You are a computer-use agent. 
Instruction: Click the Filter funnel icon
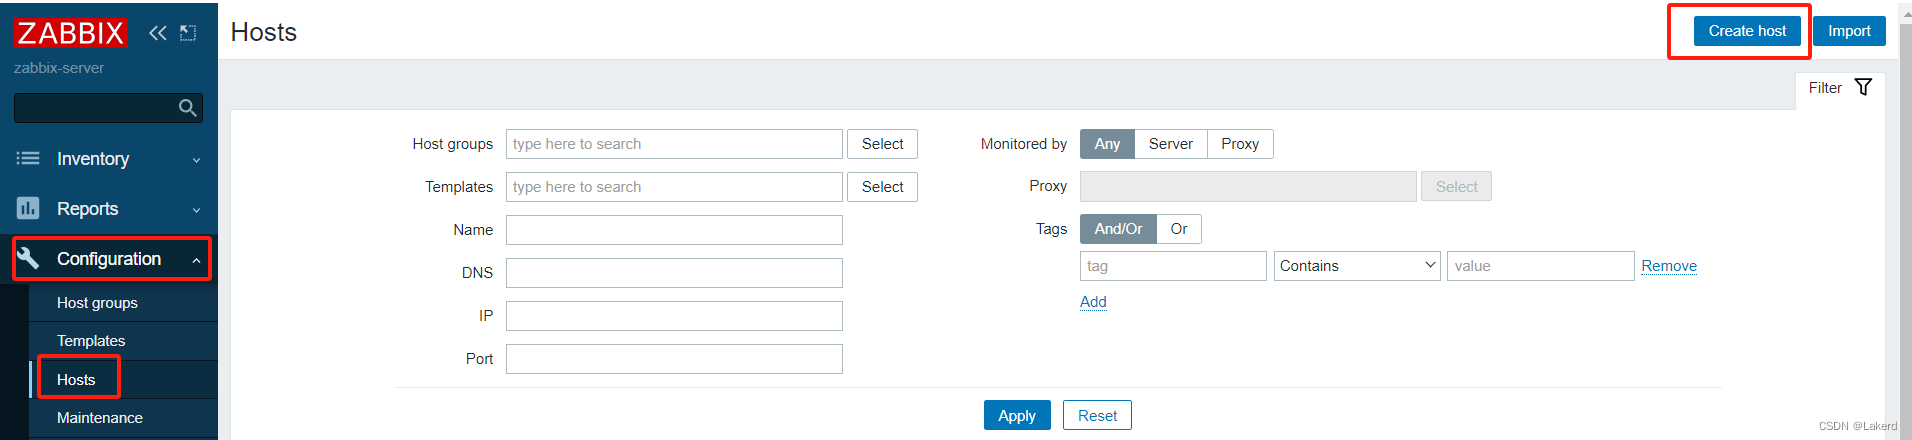(x=1863, y=87)
